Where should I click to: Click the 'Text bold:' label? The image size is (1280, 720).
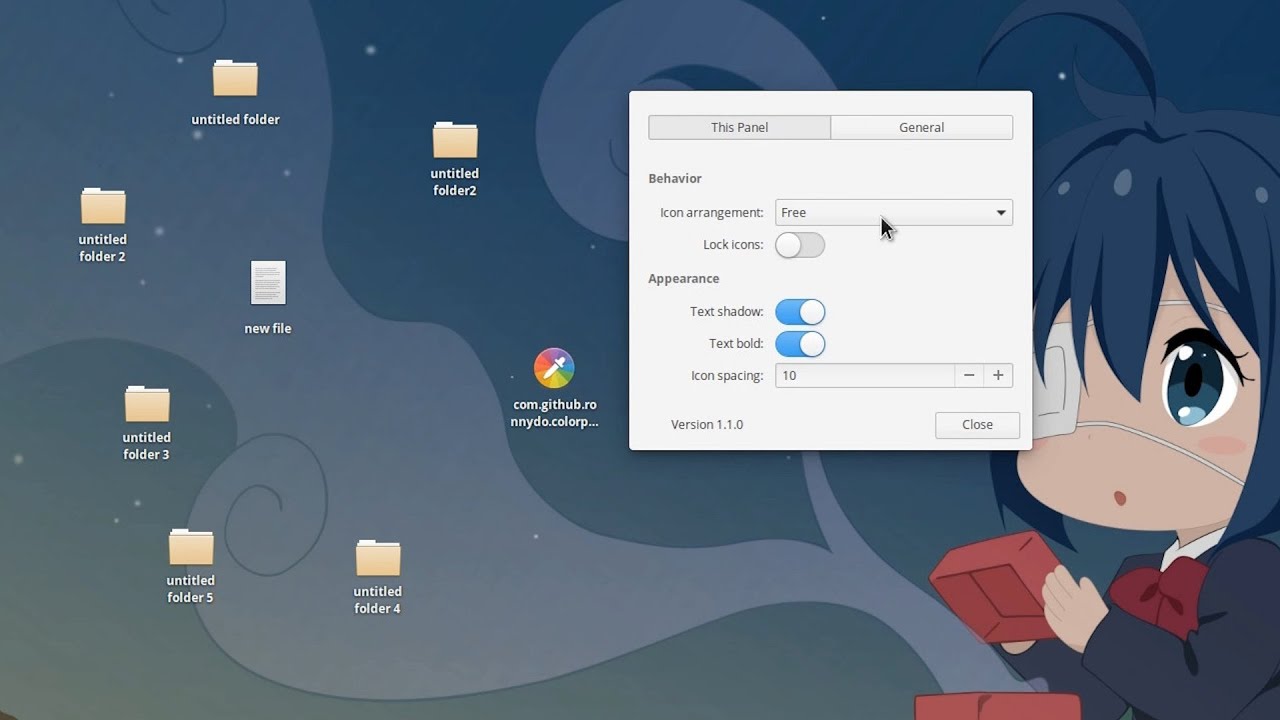point(736,344)
